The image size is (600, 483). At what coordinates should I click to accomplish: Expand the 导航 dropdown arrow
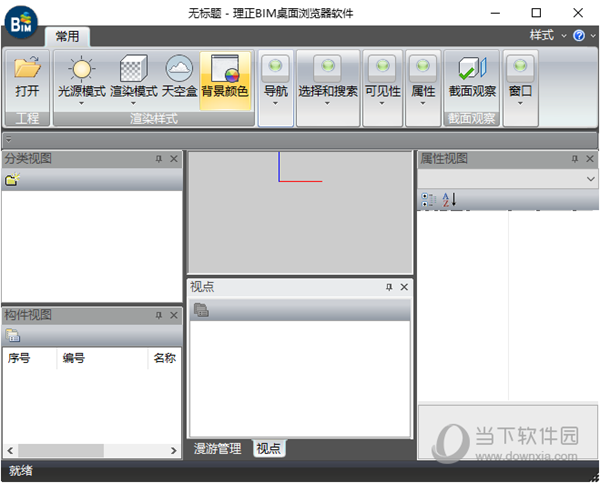[x=276, y=103]
